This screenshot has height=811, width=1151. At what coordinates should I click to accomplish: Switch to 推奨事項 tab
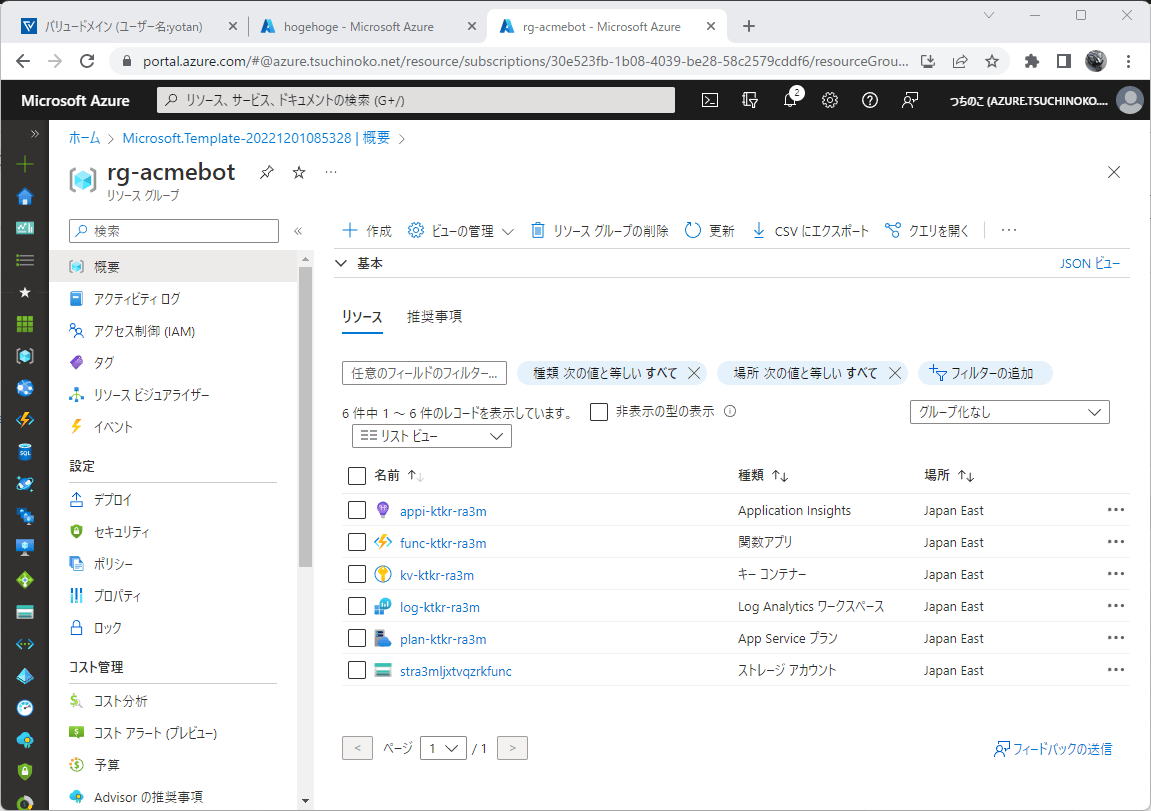(435, 316)
